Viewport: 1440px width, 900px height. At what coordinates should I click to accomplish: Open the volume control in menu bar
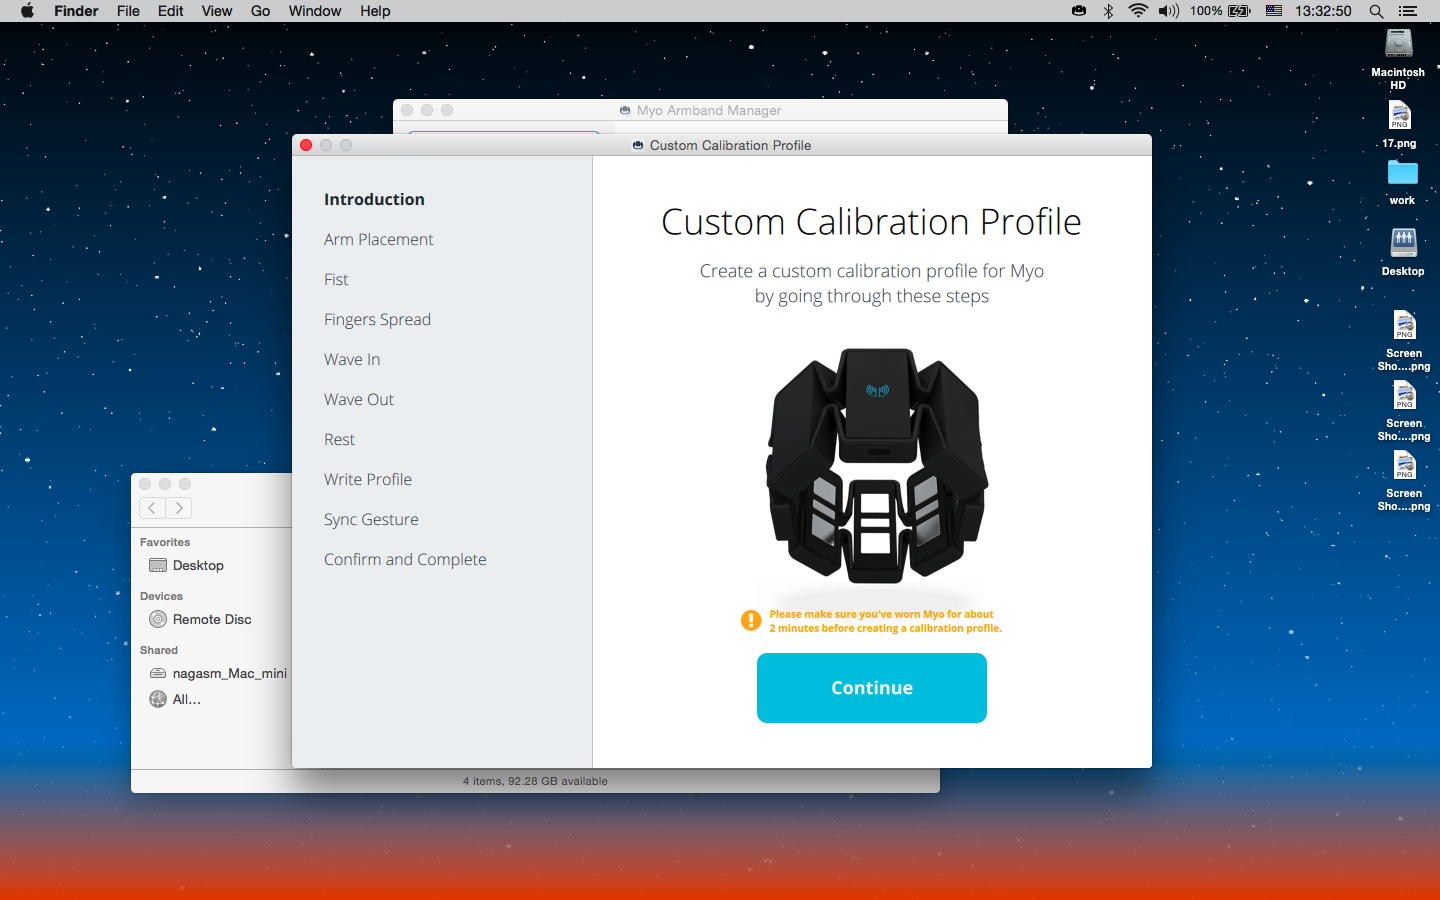[1168, 11]
